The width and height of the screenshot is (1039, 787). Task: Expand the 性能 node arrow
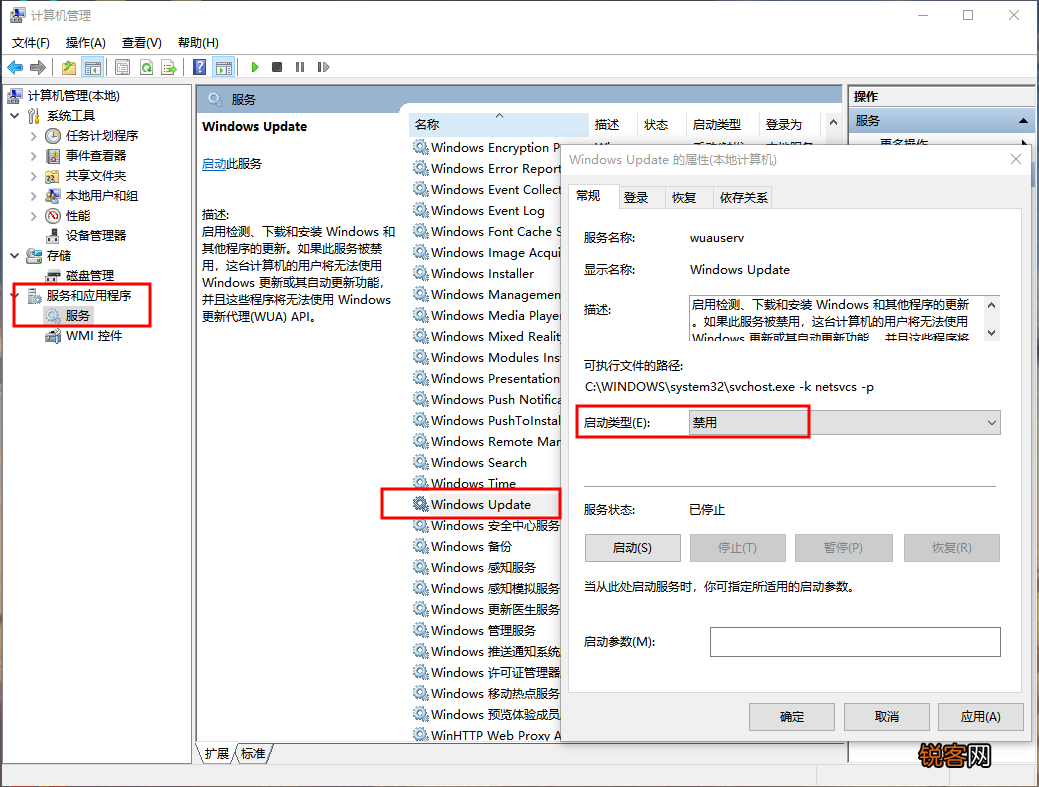pos(34,215)
